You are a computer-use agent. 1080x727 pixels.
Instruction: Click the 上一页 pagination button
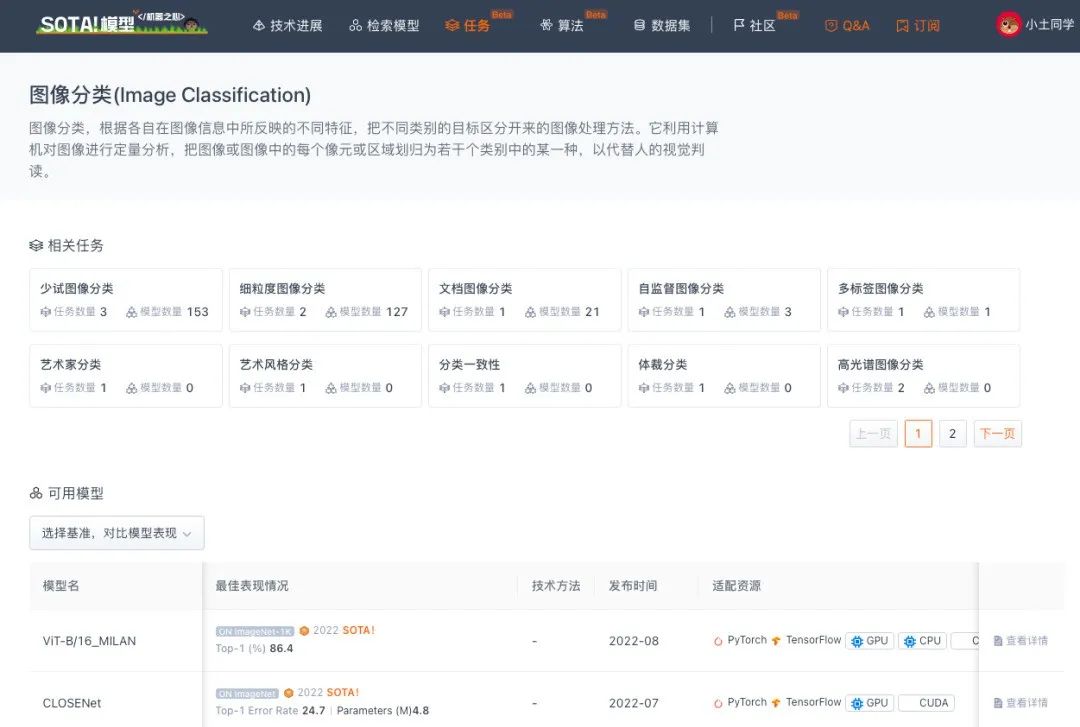coord(873,433)
